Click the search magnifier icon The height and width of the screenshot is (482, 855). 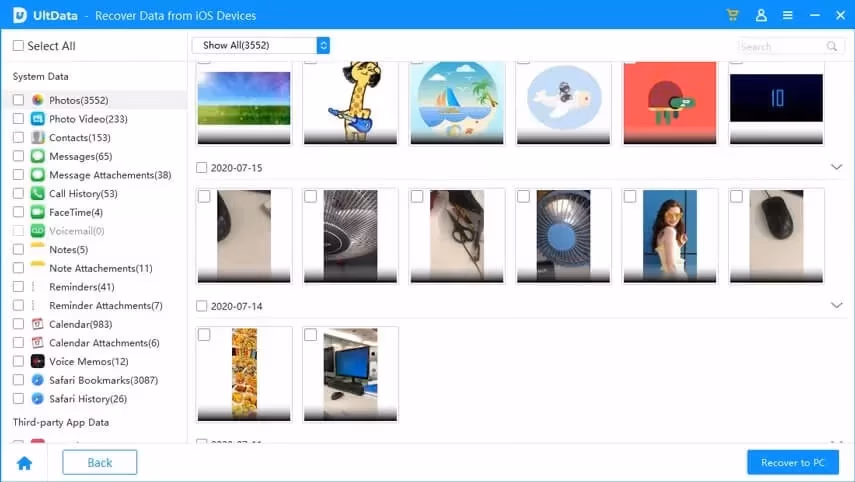831,46
